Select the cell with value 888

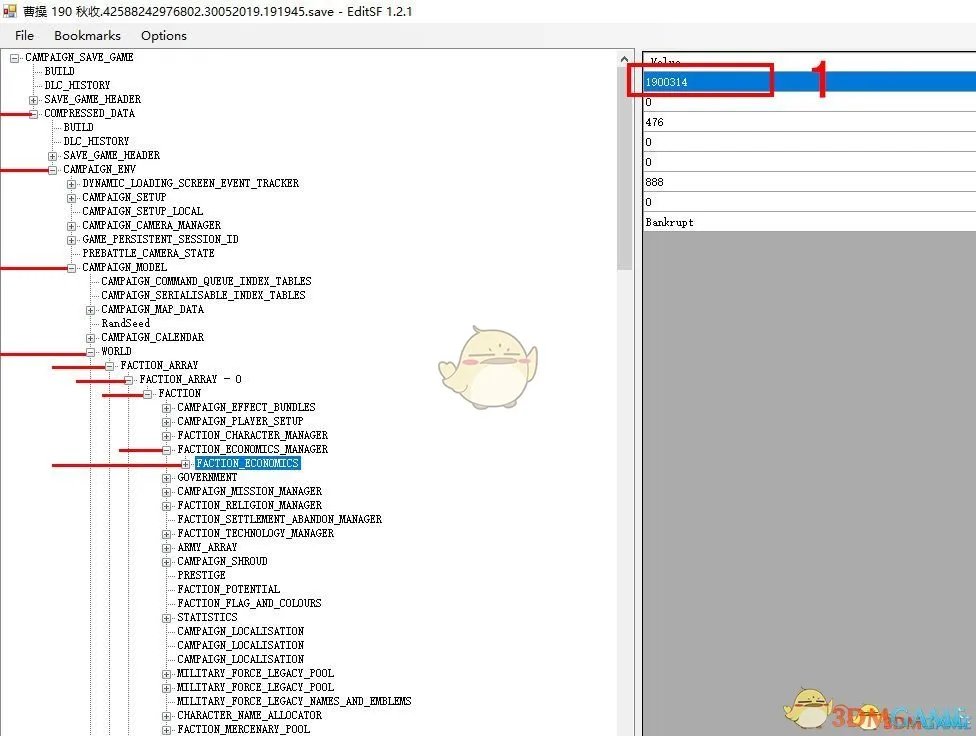pyautogui.click(x=700, y=182)
